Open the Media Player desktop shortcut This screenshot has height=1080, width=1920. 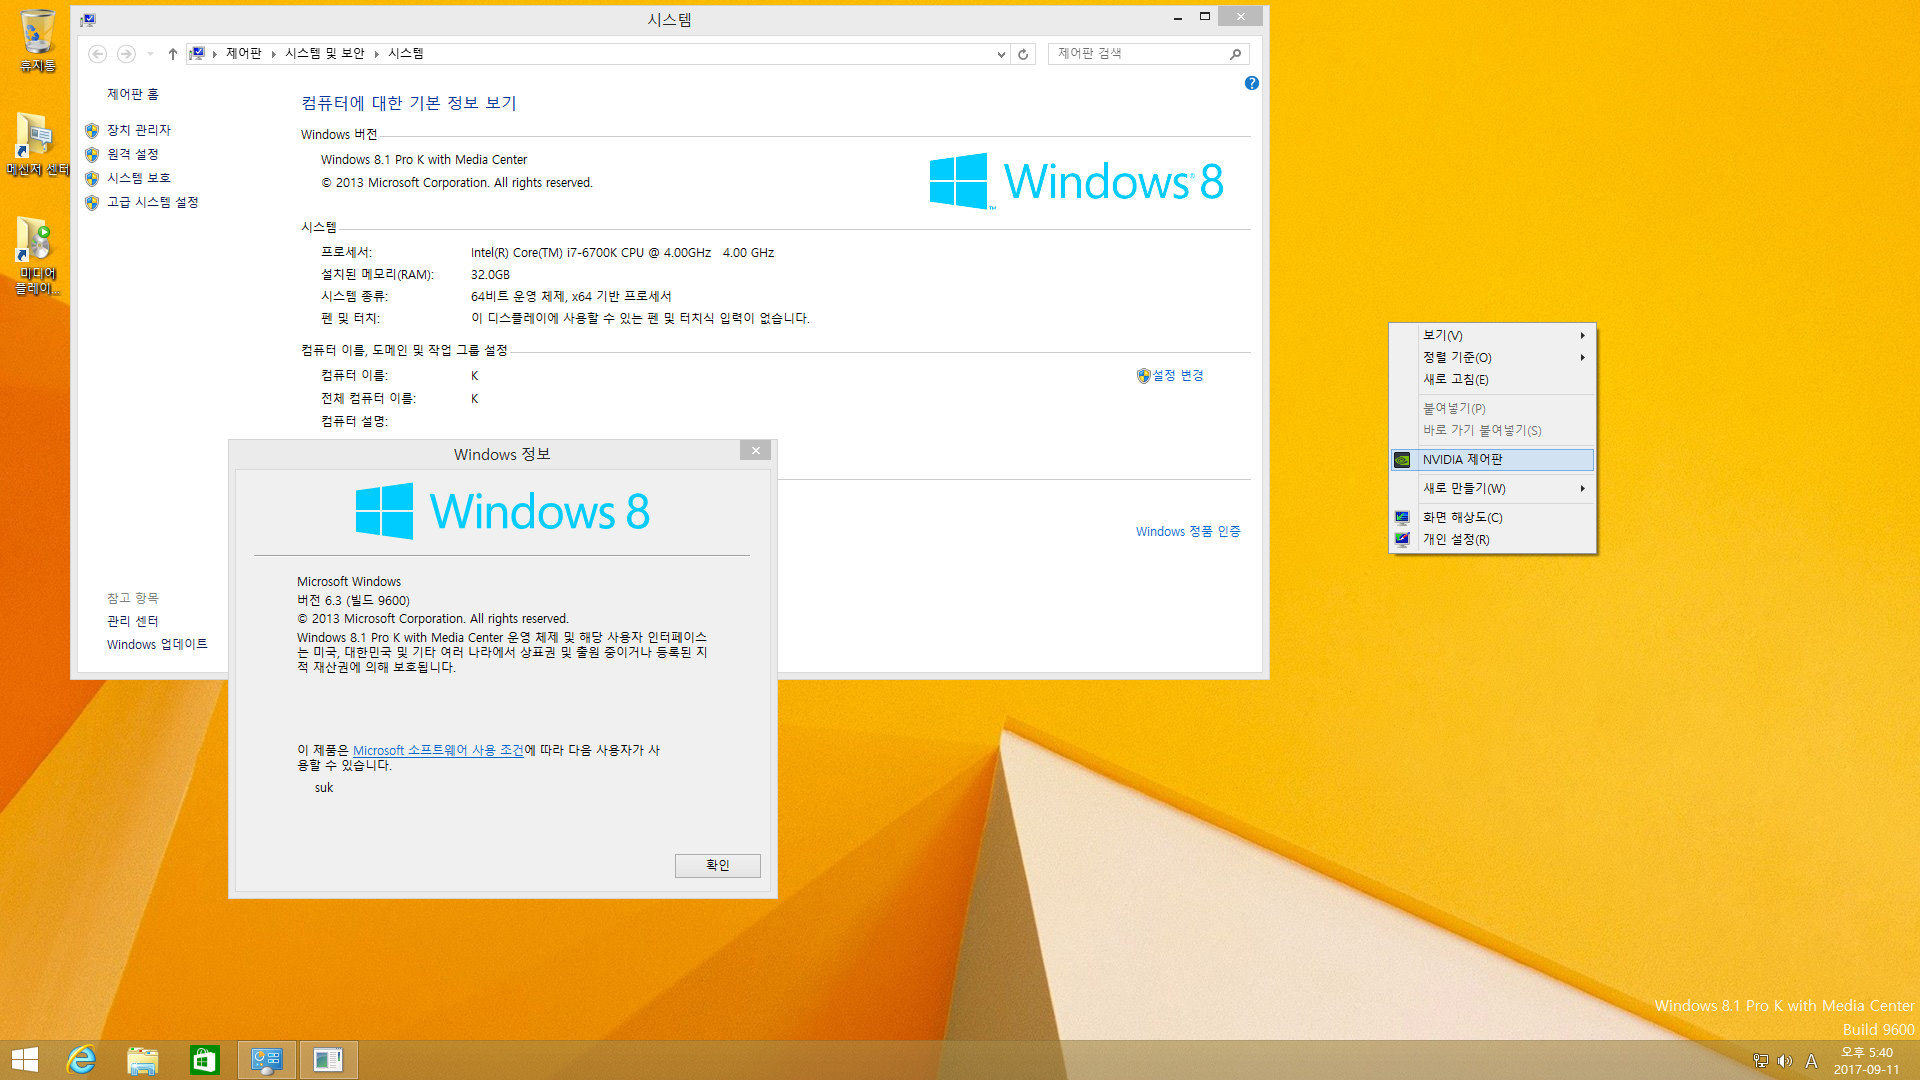pos(37,255)
